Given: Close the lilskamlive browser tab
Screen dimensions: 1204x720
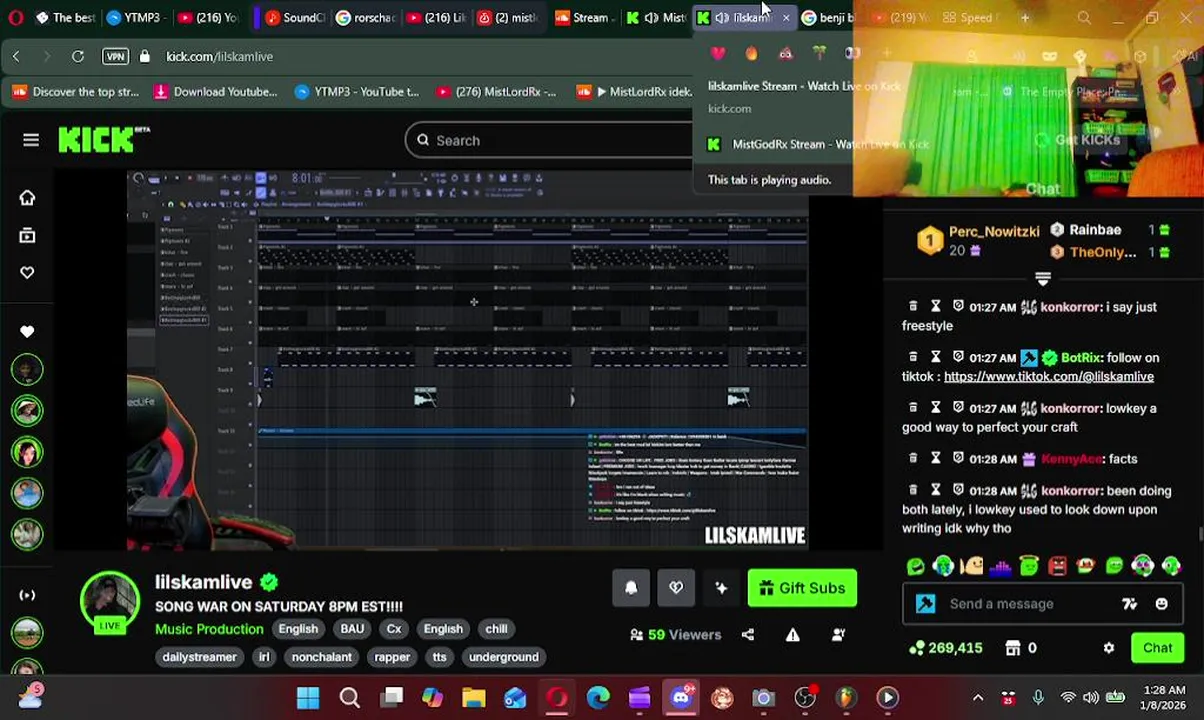Looking at the screenshot, I should coord(786,18).
